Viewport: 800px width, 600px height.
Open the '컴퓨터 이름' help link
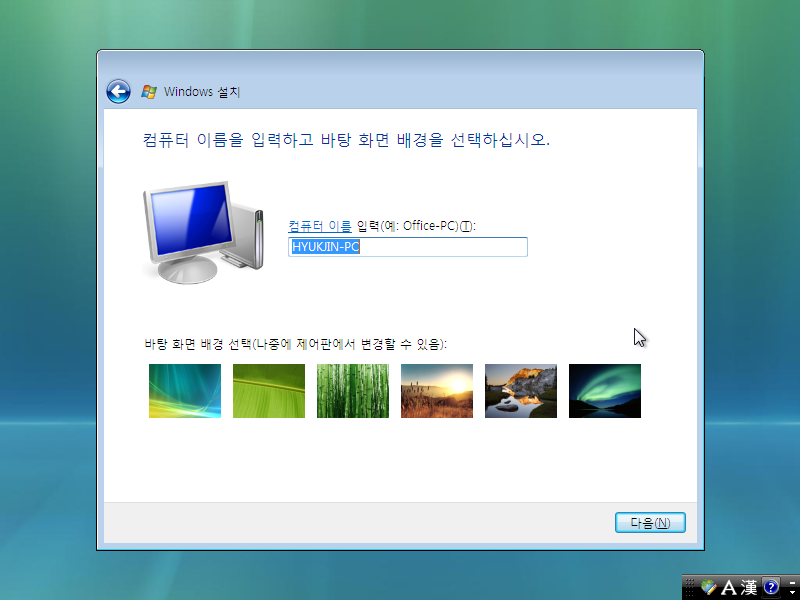(319, 226)
